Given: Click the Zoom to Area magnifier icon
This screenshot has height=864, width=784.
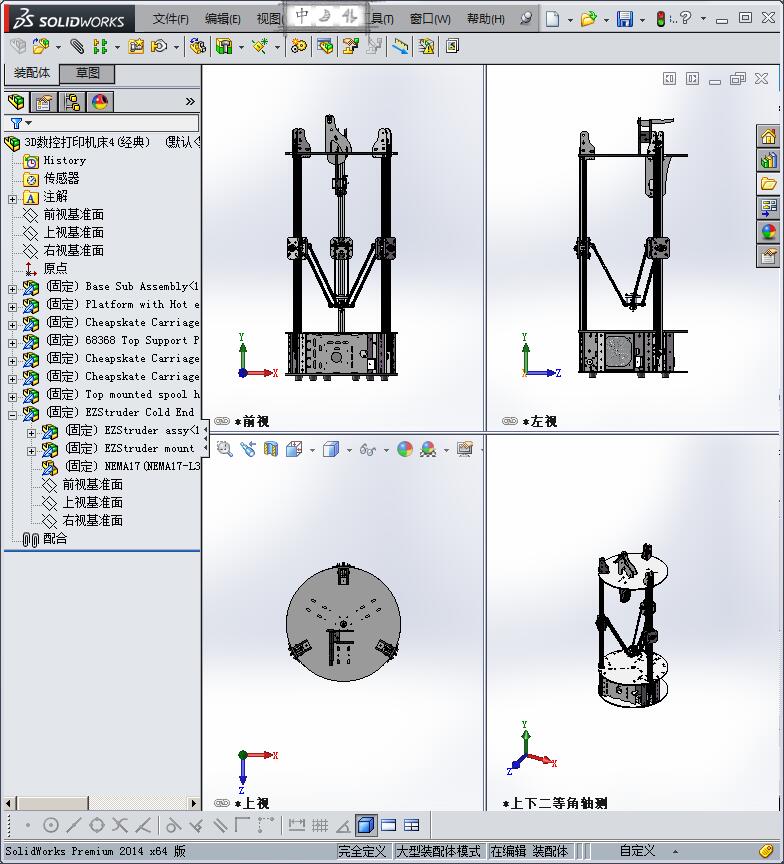Looking at the screenshot, I should pos(224,449).
